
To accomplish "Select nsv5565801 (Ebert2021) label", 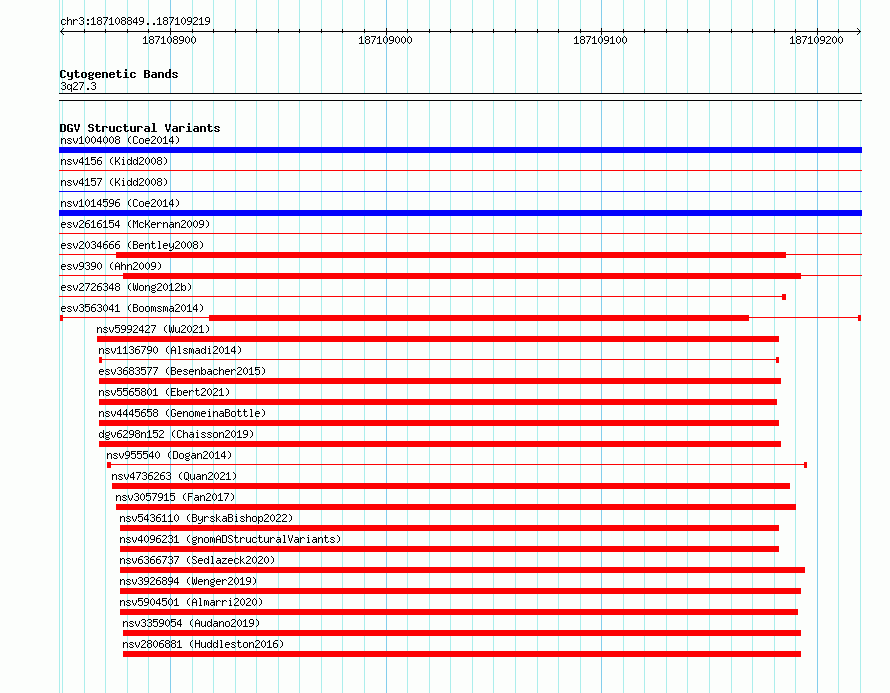I will click(165, 392).
